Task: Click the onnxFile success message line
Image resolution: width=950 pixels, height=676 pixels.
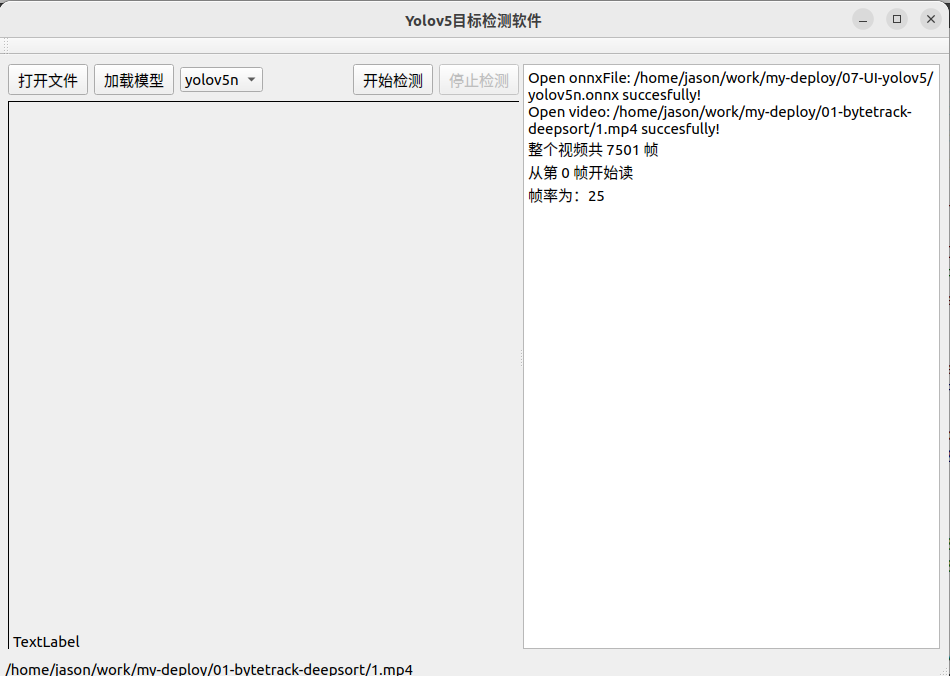Action: (x=727, y=77)
